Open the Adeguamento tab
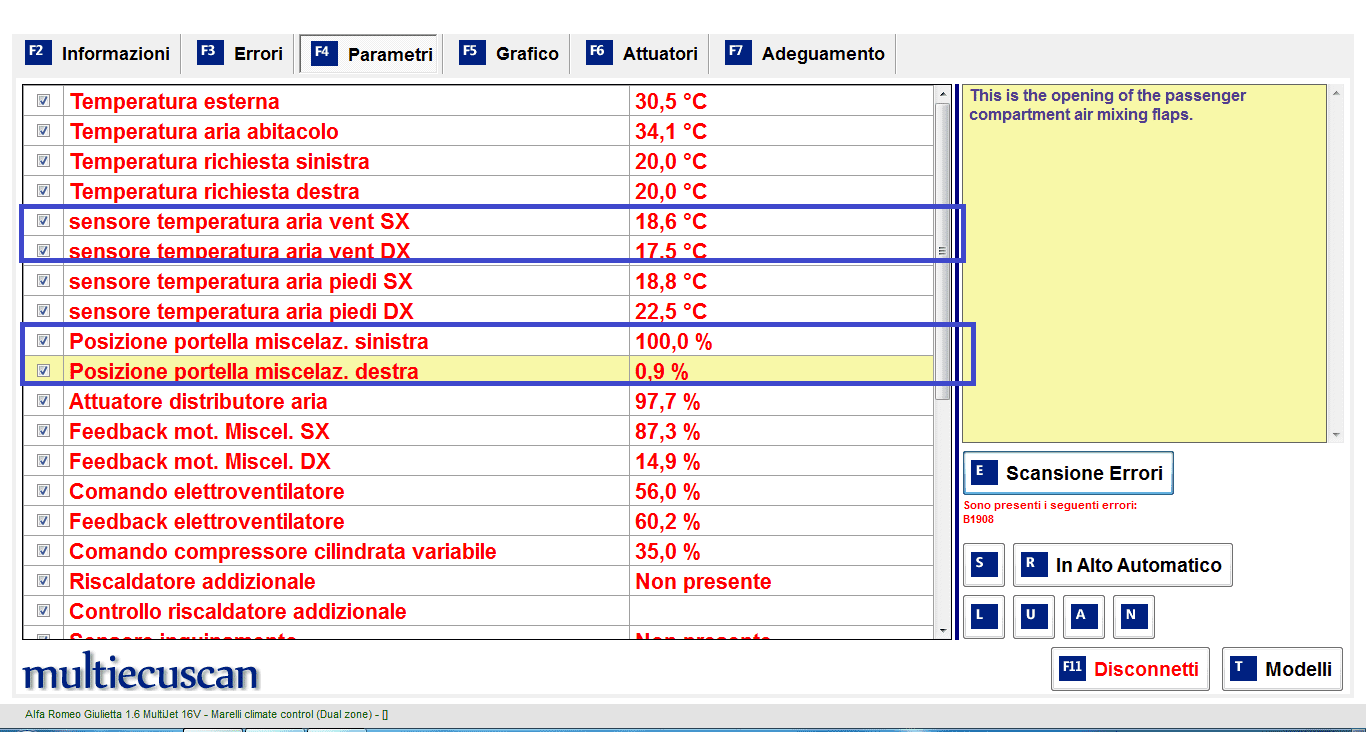Screen dimensions: 1369x732 [807, 54]
